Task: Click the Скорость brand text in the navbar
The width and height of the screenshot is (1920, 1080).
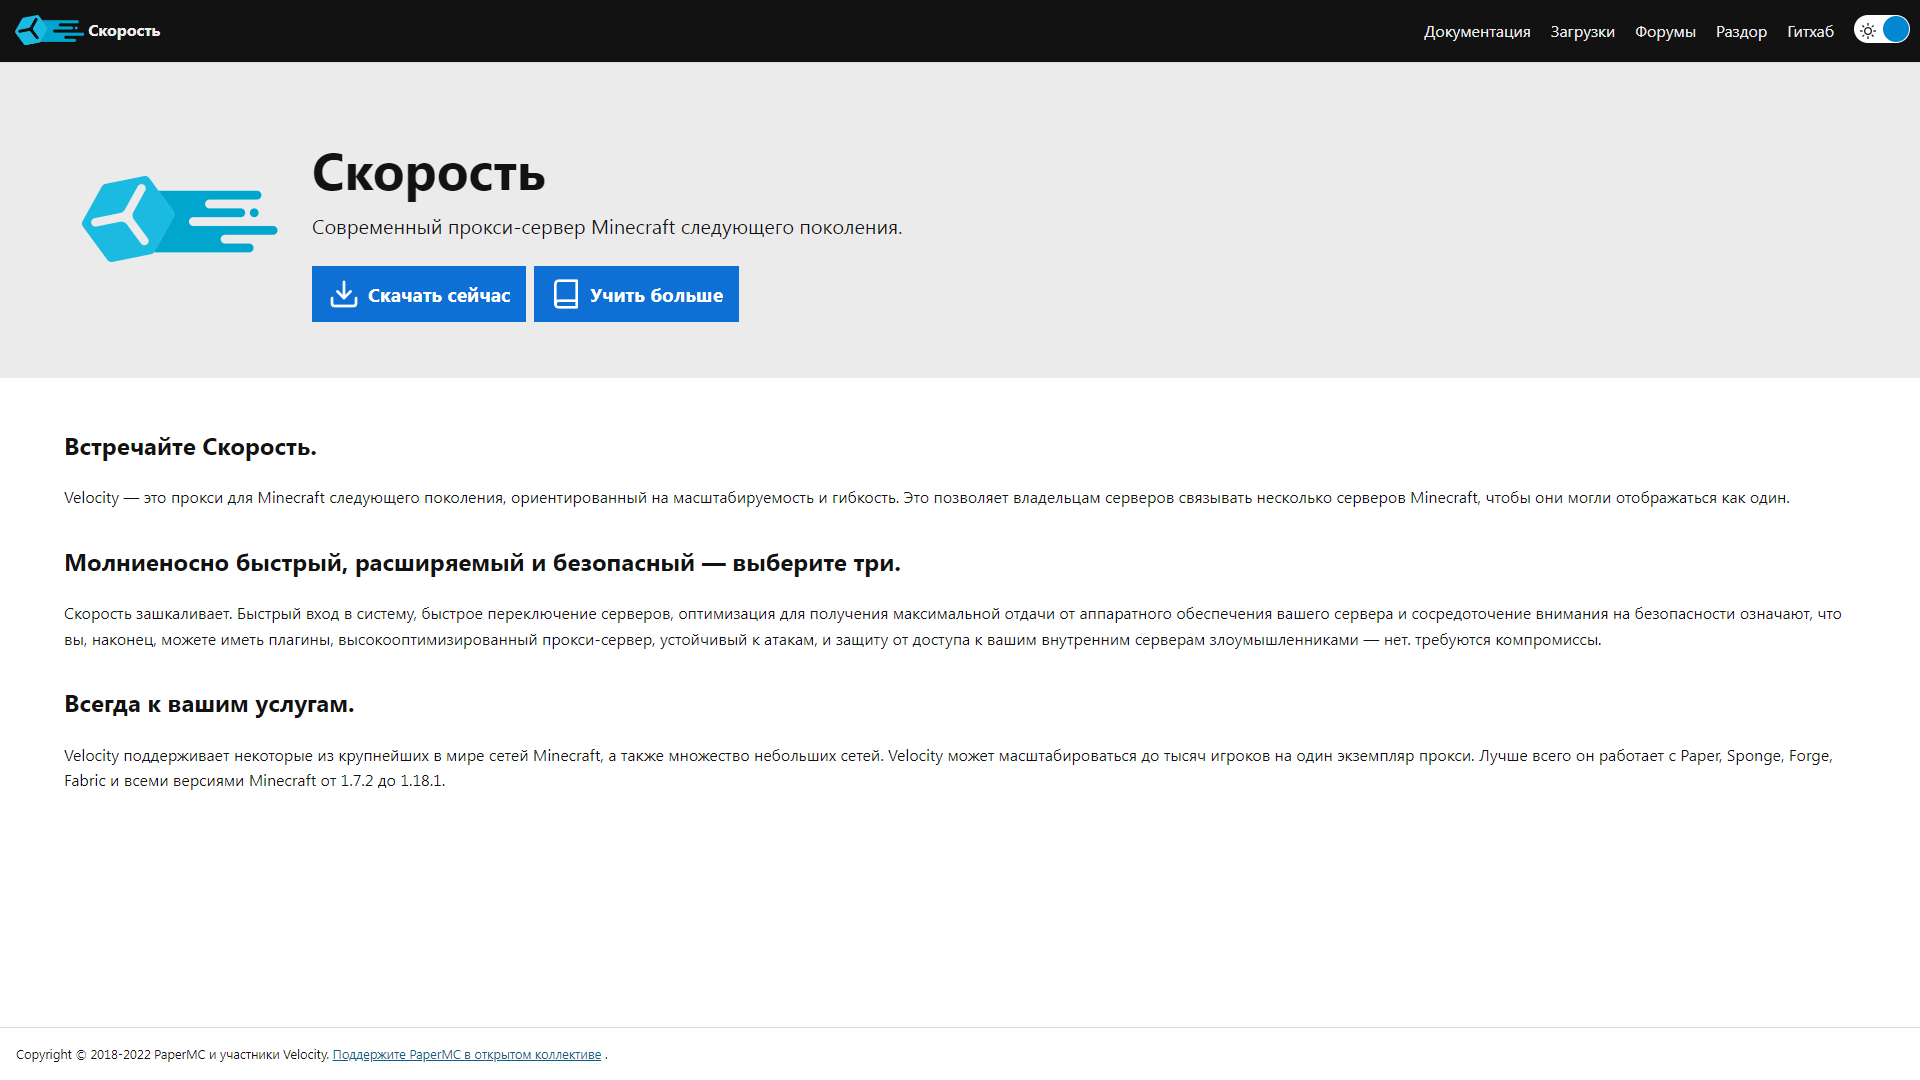Action: 124,31
